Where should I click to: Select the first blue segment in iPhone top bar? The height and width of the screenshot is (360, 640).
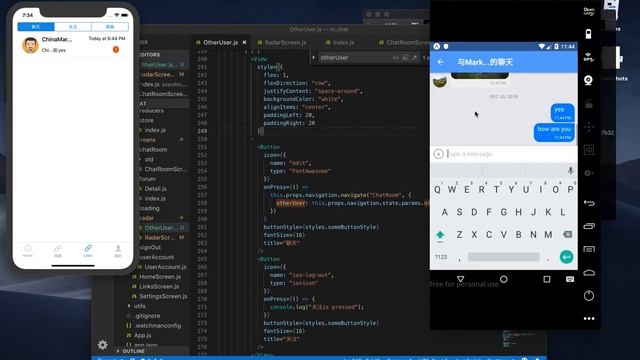(36, 27)
